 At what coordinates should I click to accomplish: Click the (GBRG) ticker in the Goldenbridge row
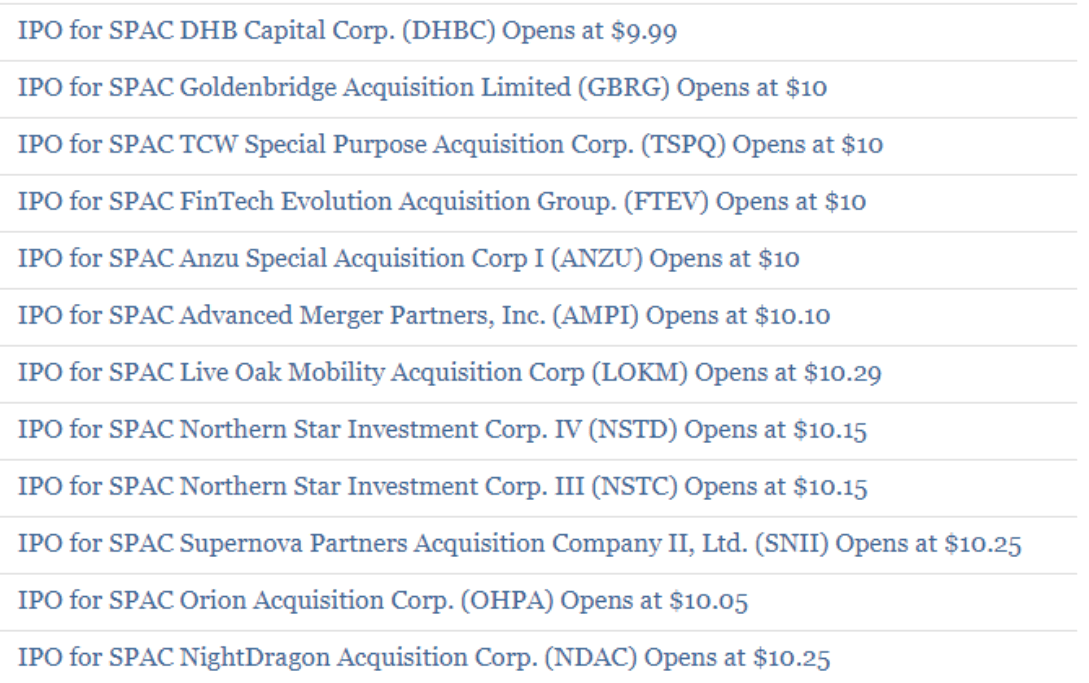pos(624,88)
